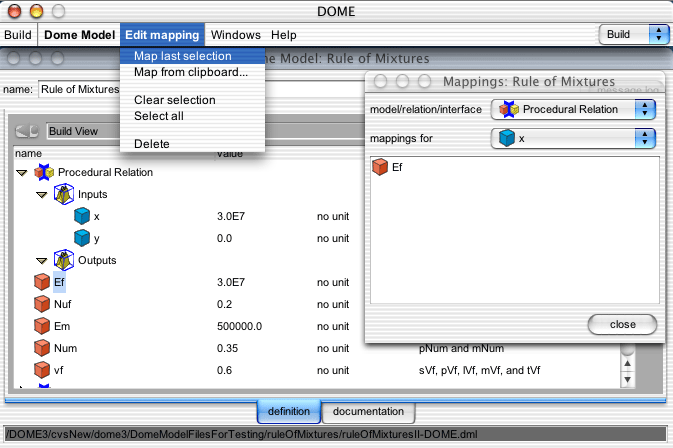Choose Delete menu entry

point(192,144)
